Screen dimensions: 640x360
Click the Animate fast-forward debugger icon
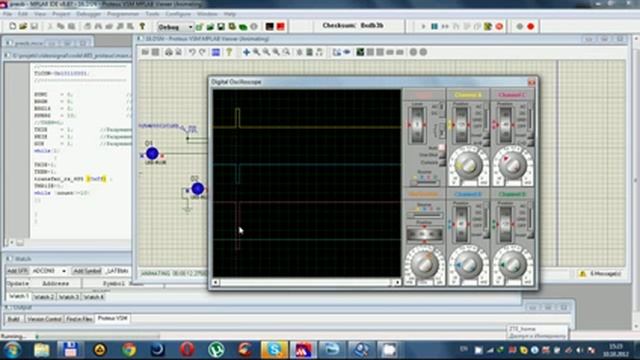tap(445, 27)
